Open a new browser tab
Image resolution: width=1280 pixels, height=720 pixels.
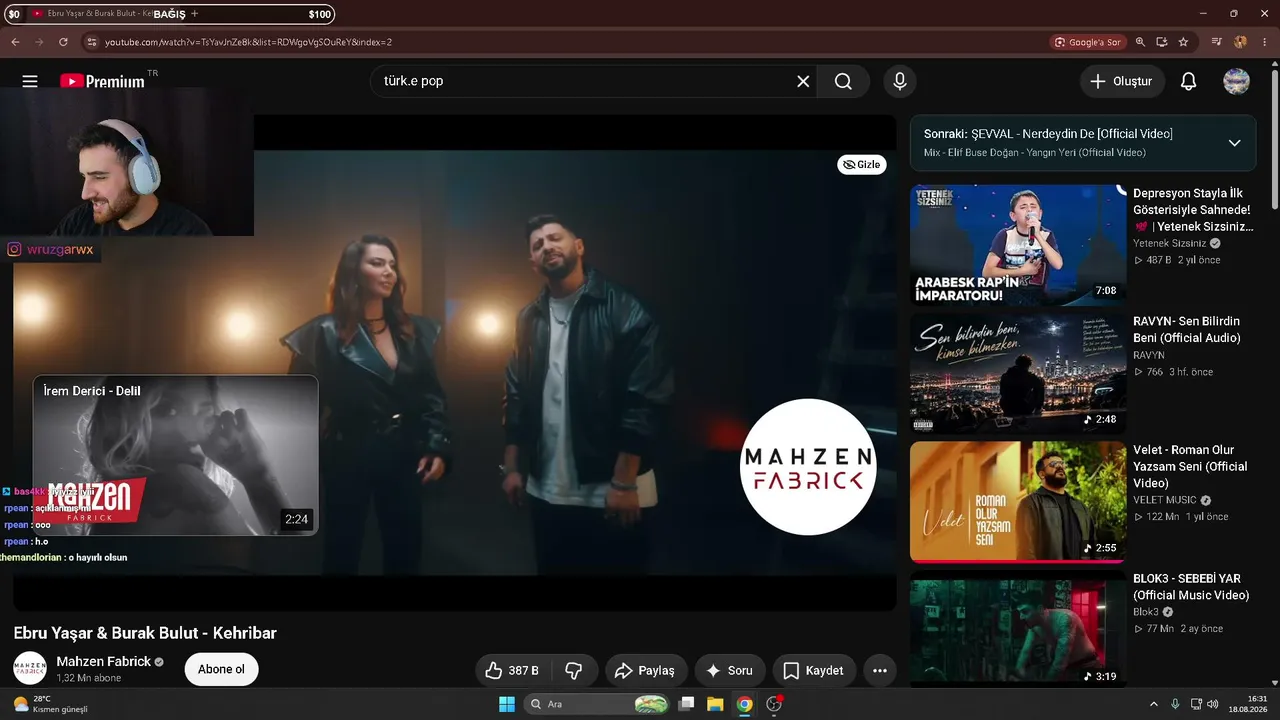coord(194,14)
